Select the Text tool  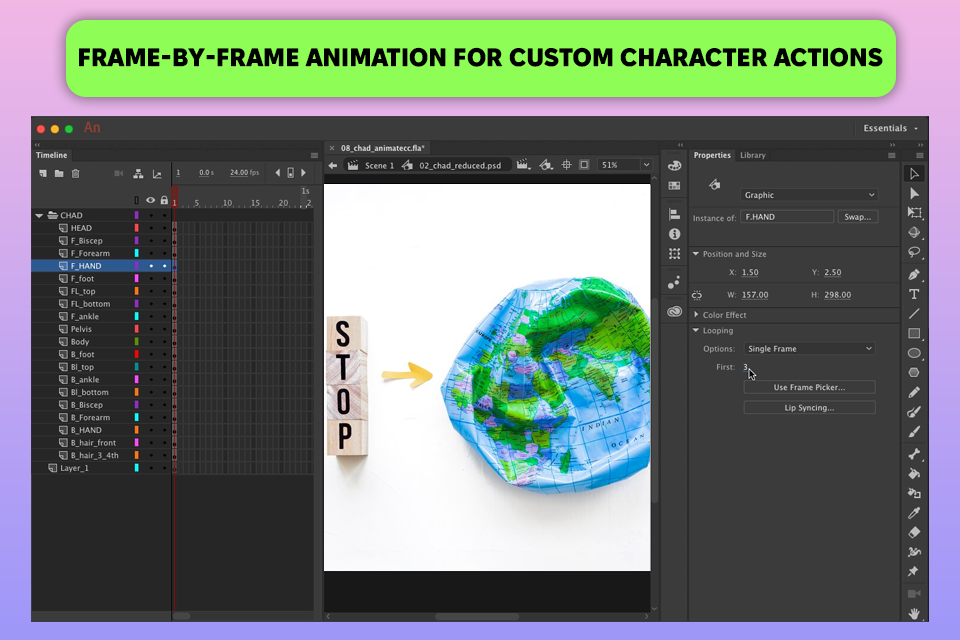click(914, 294)
